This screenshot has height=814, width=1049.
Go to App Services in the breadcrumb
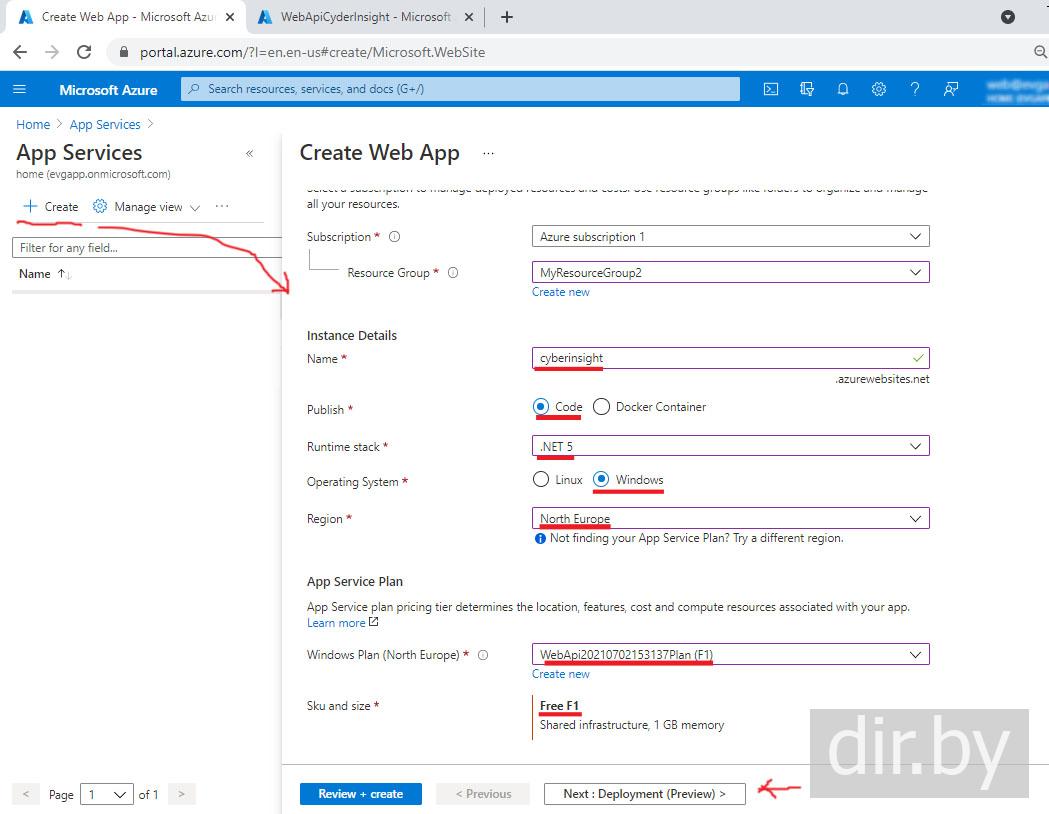tap(105, 125)
